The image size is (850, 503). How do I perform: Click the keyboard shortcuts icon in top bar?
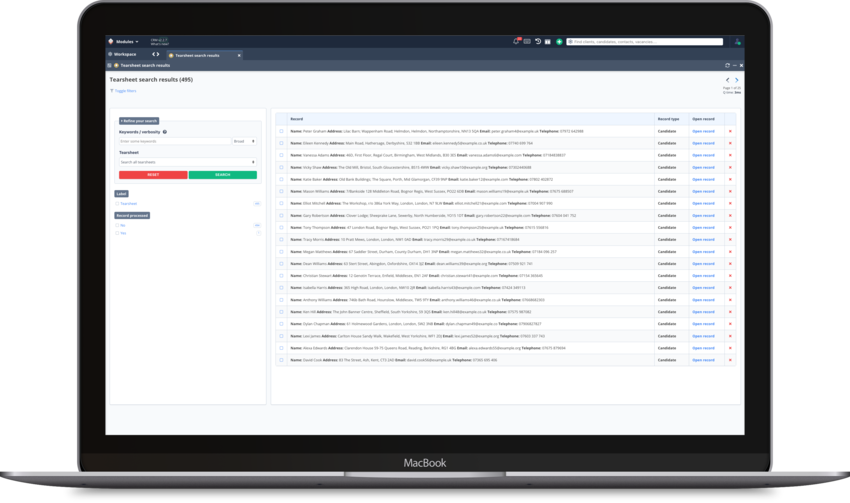coord(527,41)
